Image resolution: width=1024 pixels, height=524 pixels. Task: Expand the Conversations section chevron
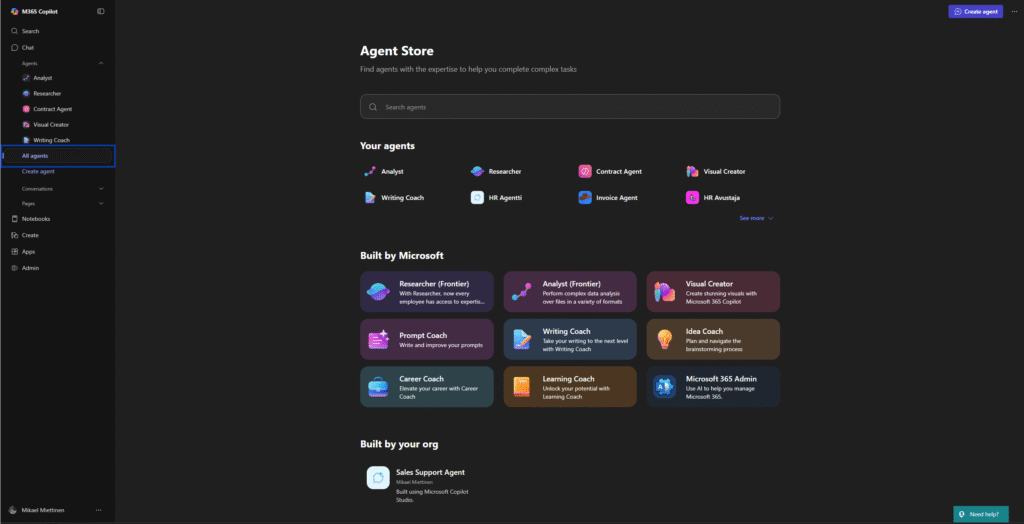[101, 188]
